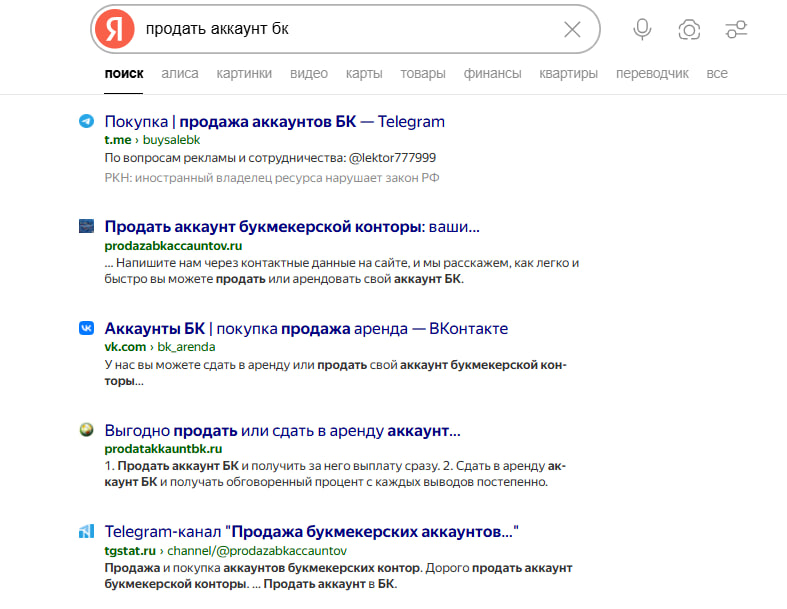Click snippet starting «Напишите нам через контактные»

click(342, 271)
